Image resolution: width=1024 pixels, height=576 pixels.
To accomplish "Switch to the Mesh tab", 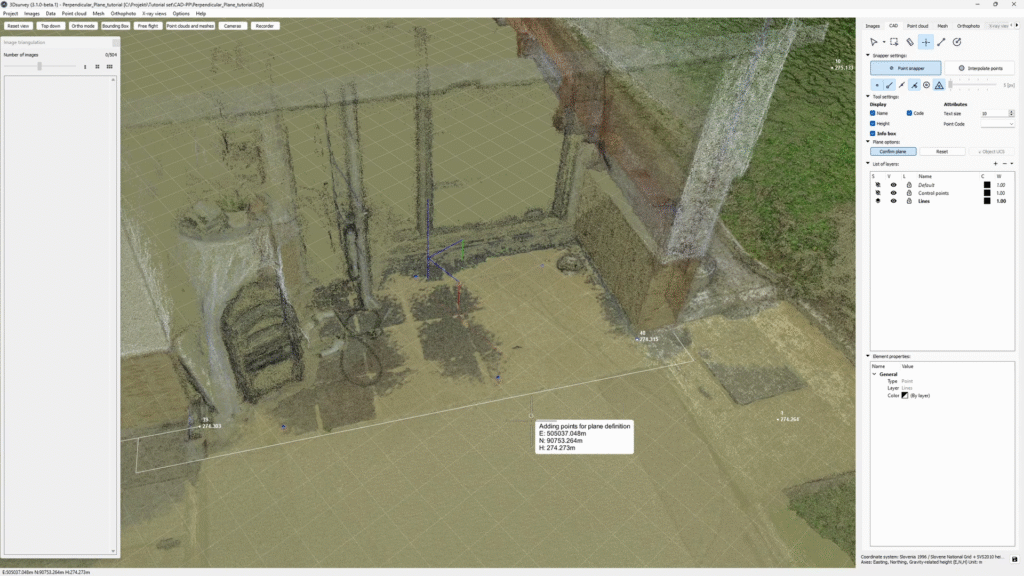I will click(x=942, y=26).
